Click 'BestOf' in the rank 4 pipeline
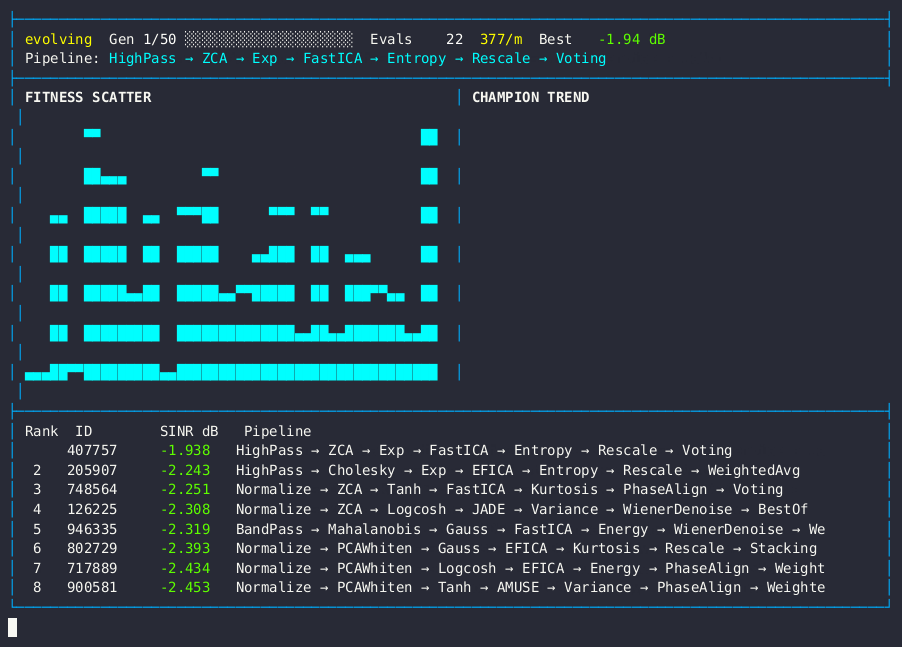This screenshot has height=647, width=902. pos(783,510)
